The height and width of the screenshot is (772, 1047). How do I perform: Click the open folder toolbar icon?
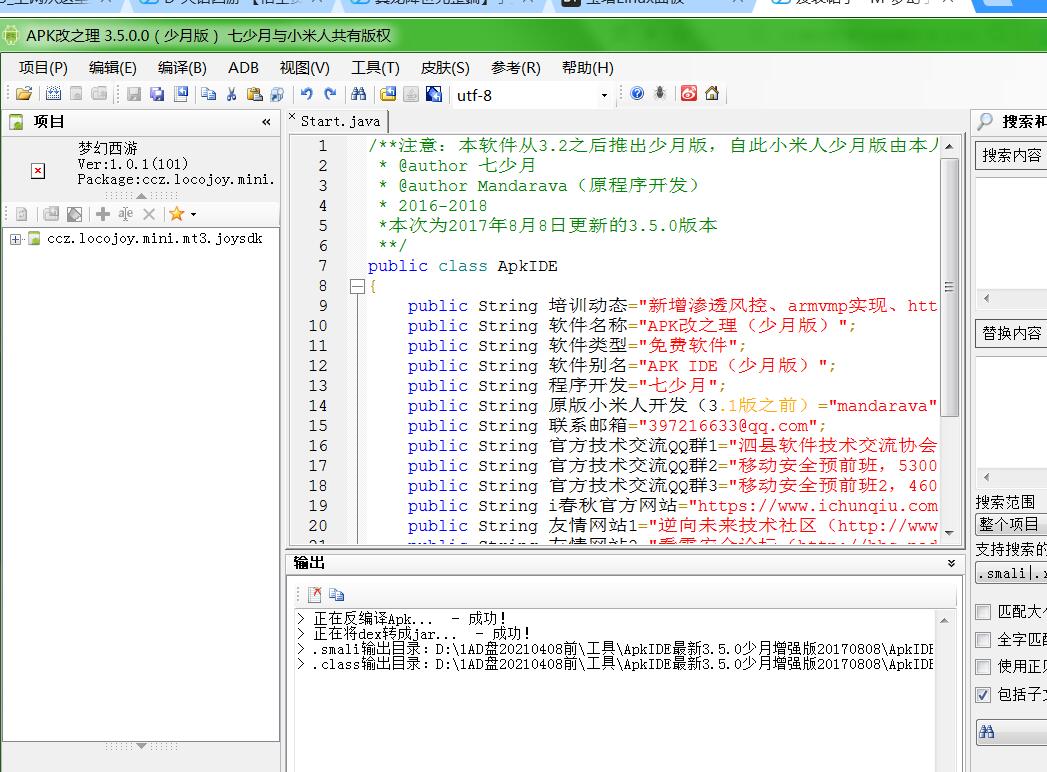click(x=24, y=94)
